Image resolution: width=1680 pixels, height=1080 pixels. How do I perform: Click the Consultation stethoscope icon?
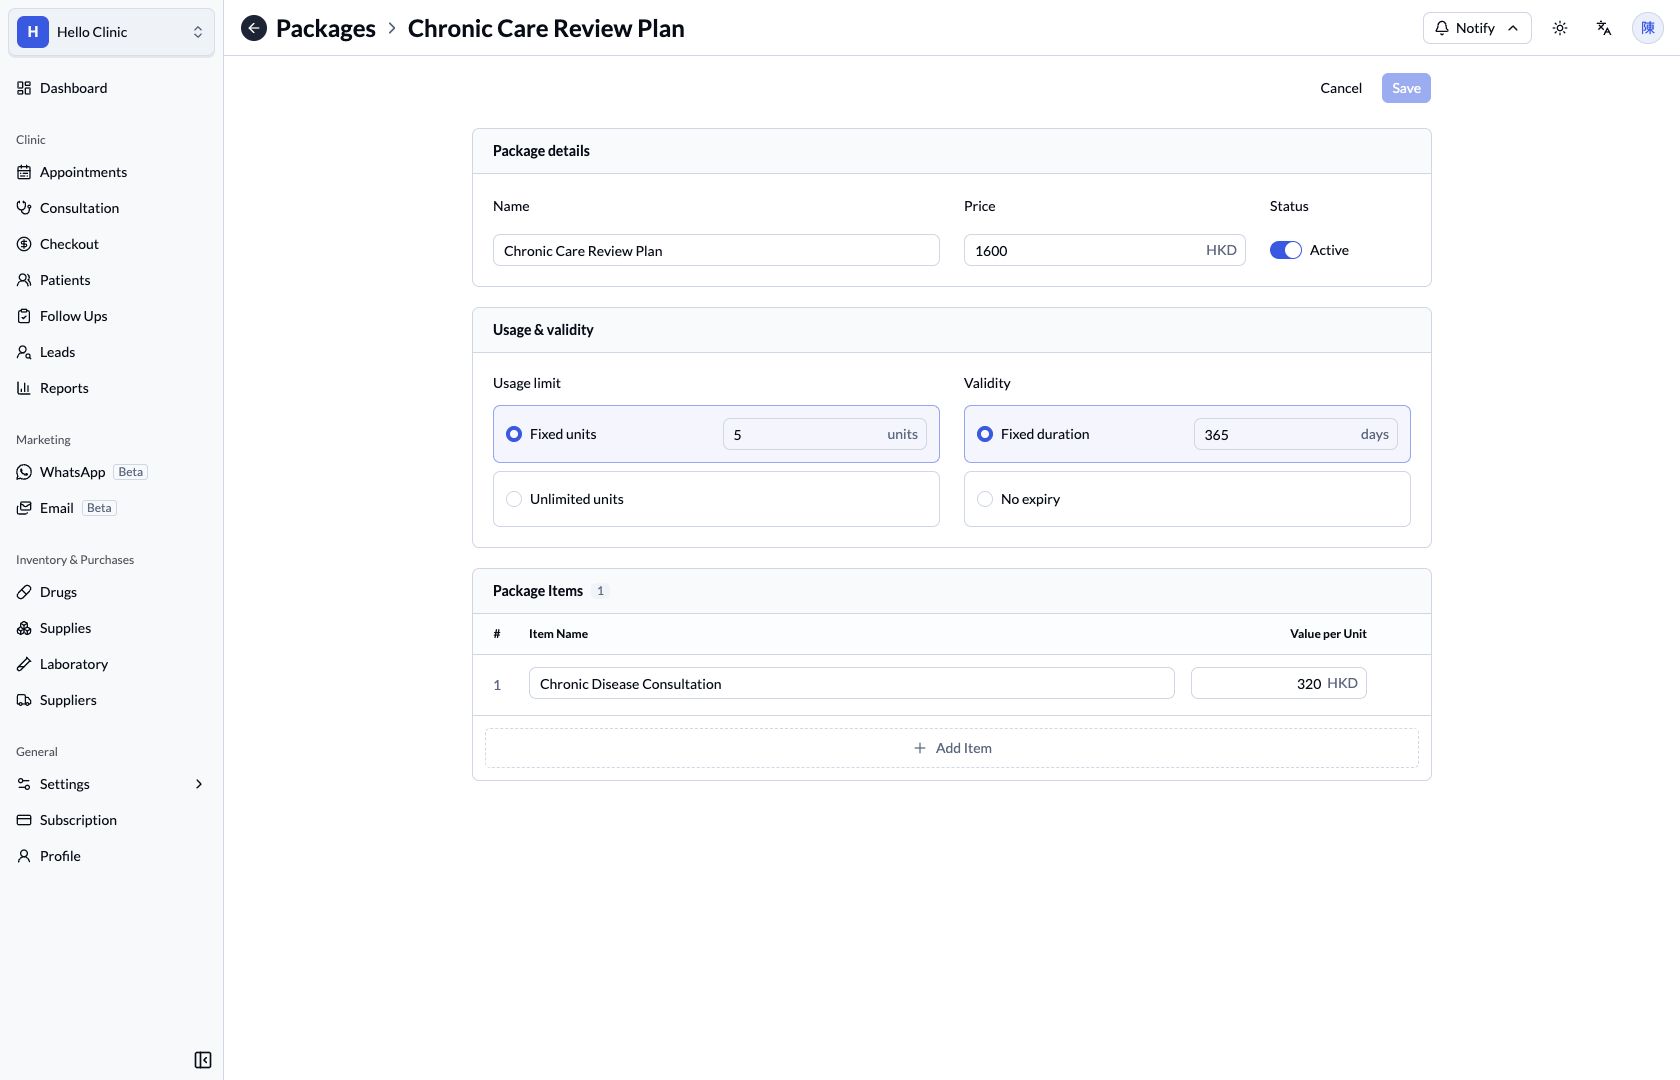[x=24, y=208]
